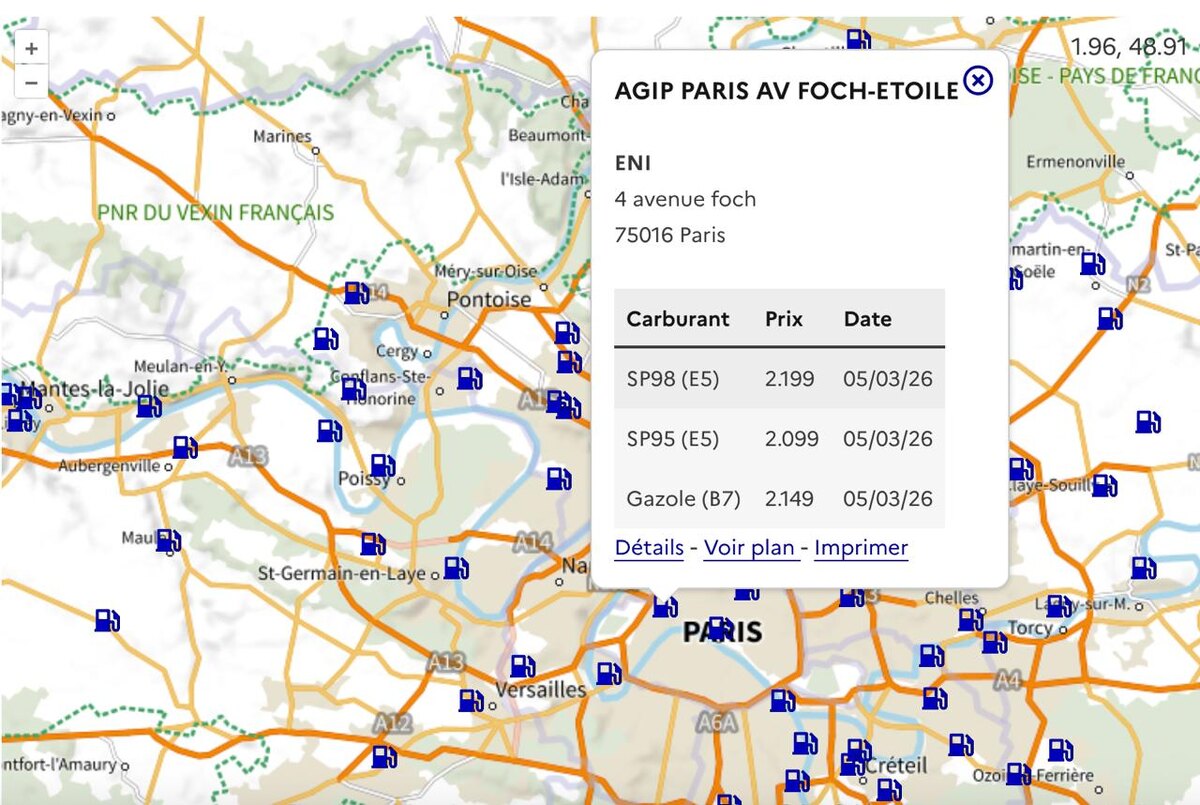Open the Détails link in popup
The width and height of the screenshot is (1200, 805).
click(x=649, y=548)
